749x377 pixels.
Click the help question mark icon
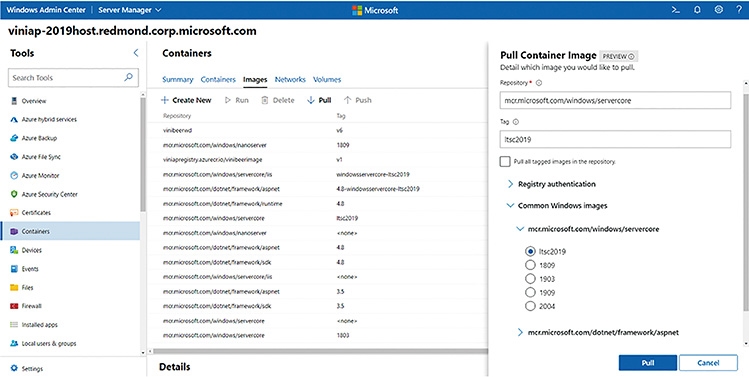pos(739,10)
